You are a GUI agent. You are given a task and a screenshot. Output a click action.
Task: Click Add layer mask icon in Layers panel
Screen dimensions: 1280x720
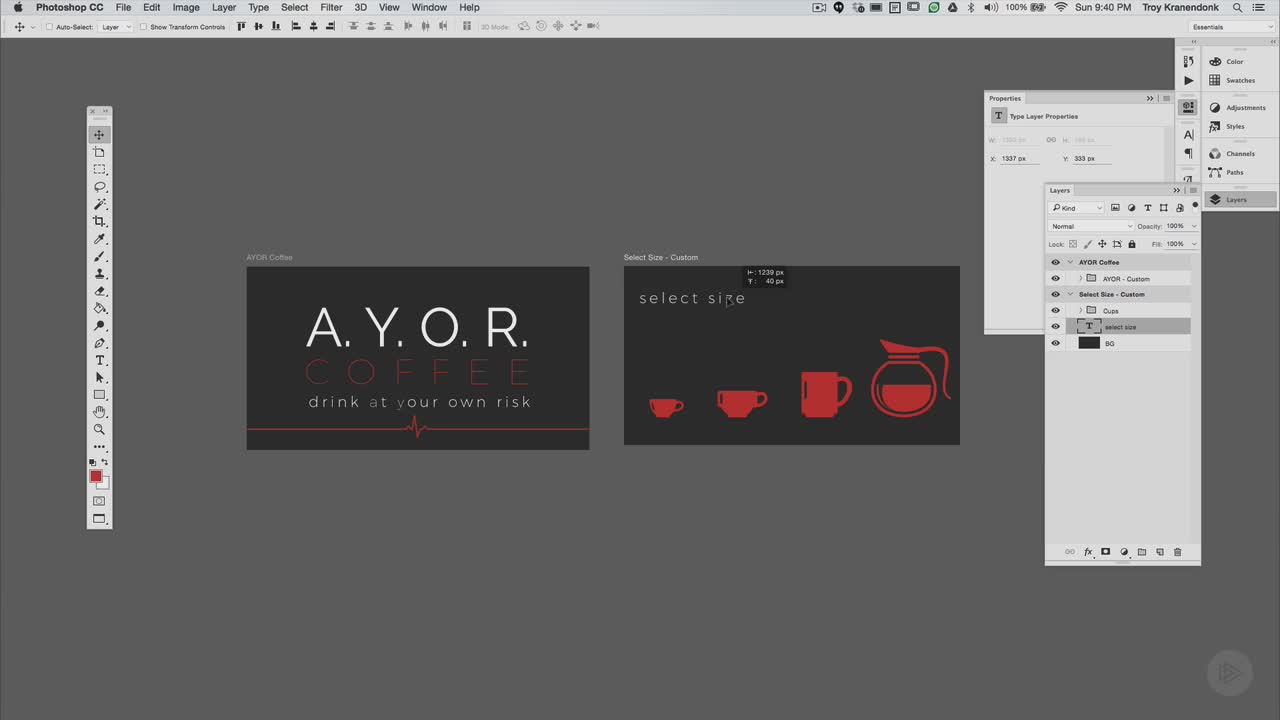[x=1105, y=552]
